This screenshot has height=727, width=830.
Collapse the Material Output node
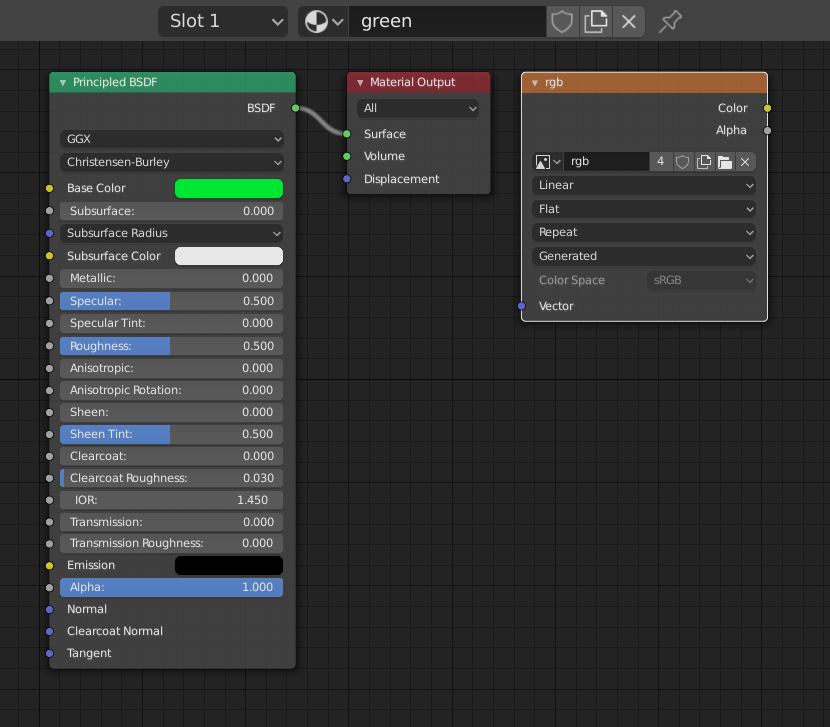tap(360, 82)
